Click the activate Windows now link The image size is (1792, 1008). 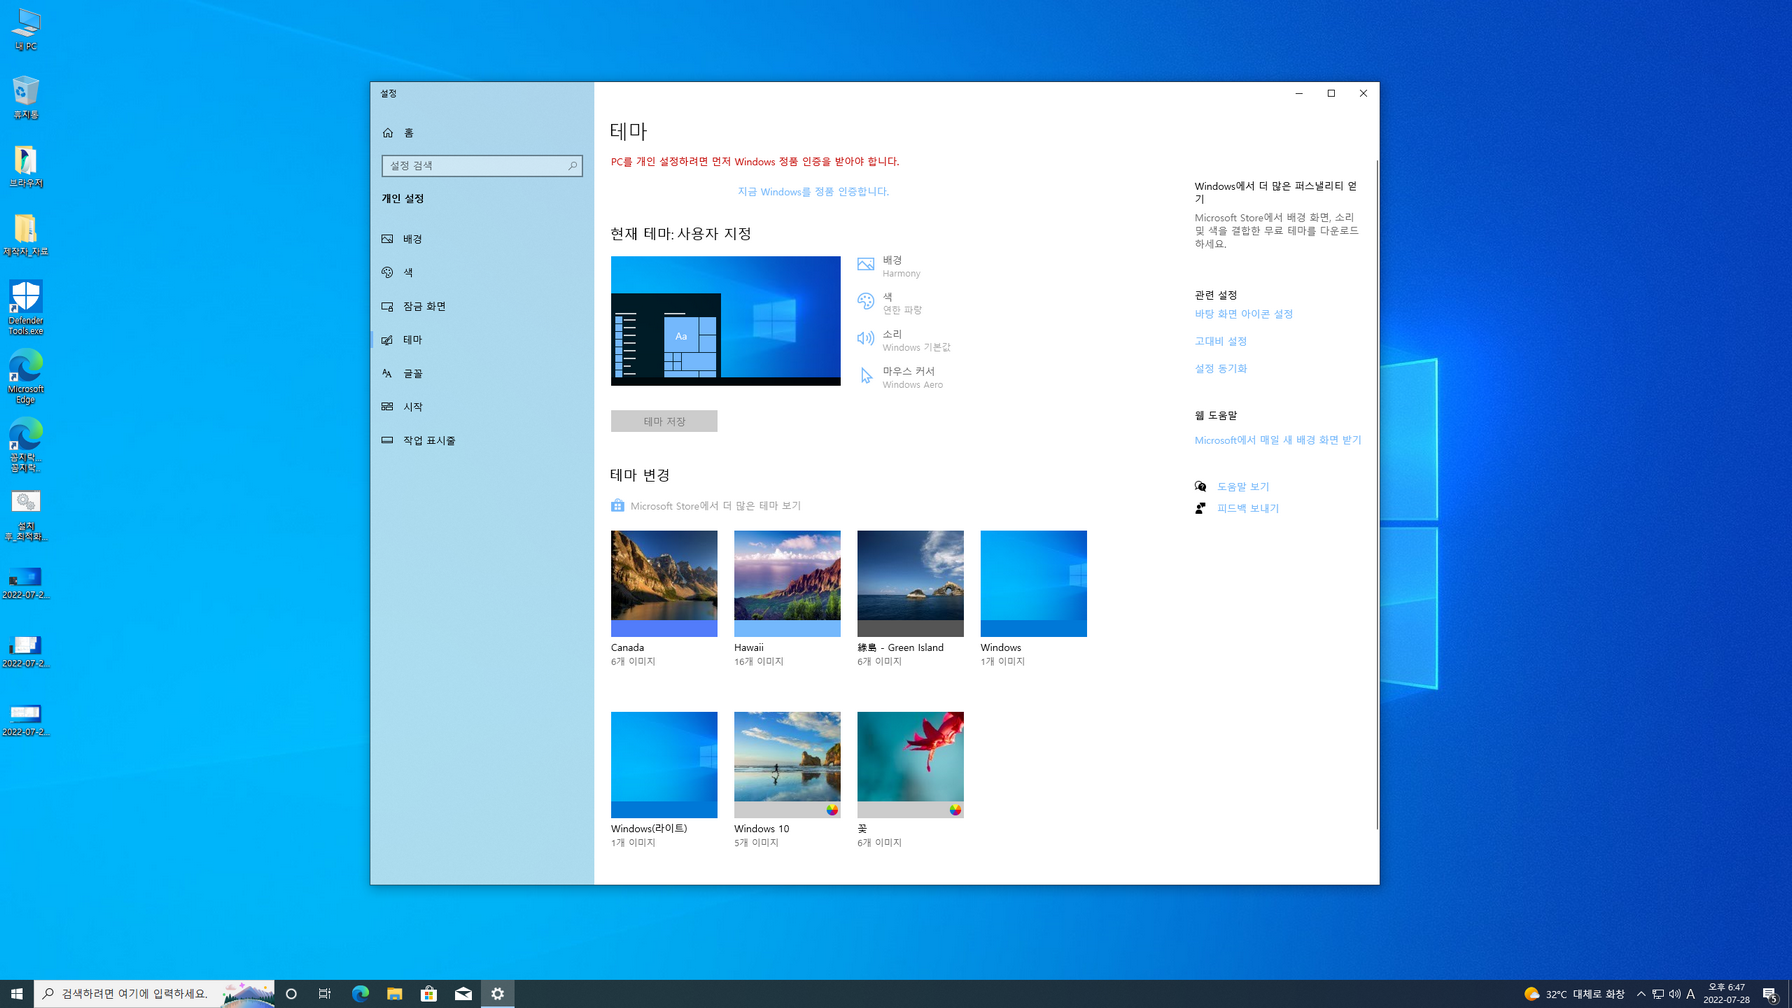[813, 191]
